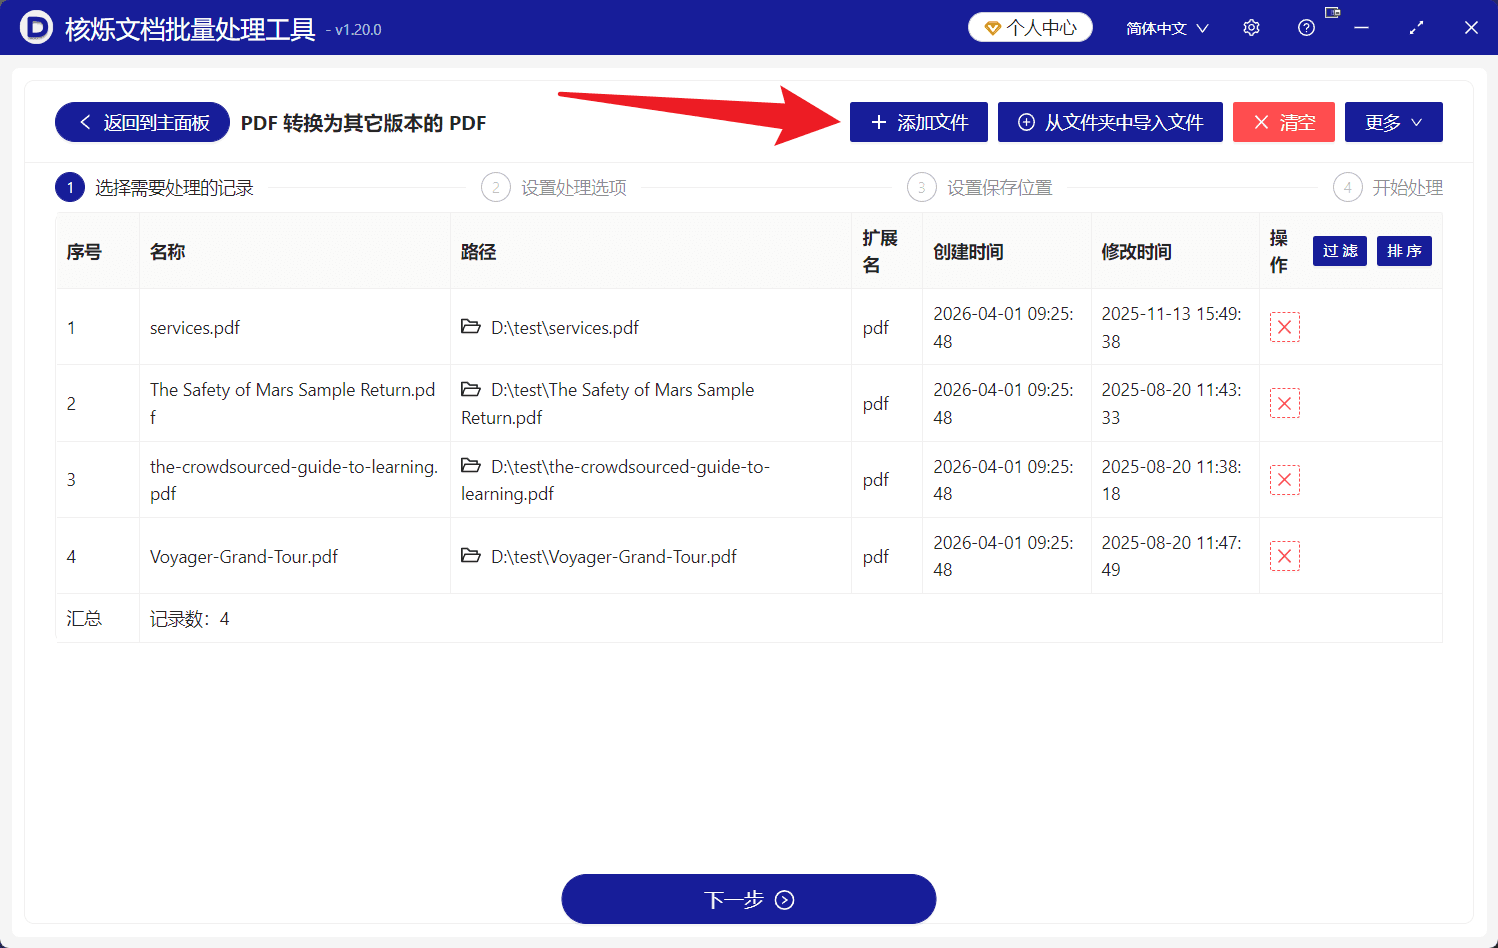Delete the Voyager-Grand-Tour.pdf row
The image size is (1498, 948).
click(1284, 555)
